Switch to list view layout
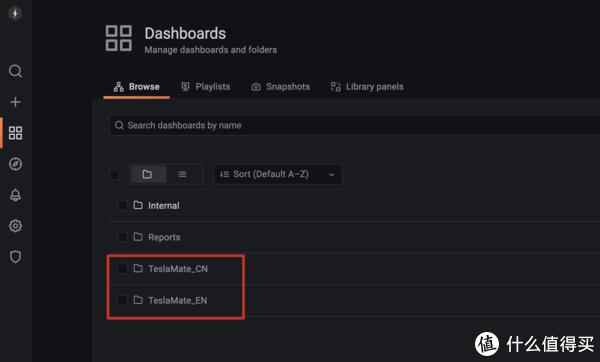The image size is (600, 362). 183,174
